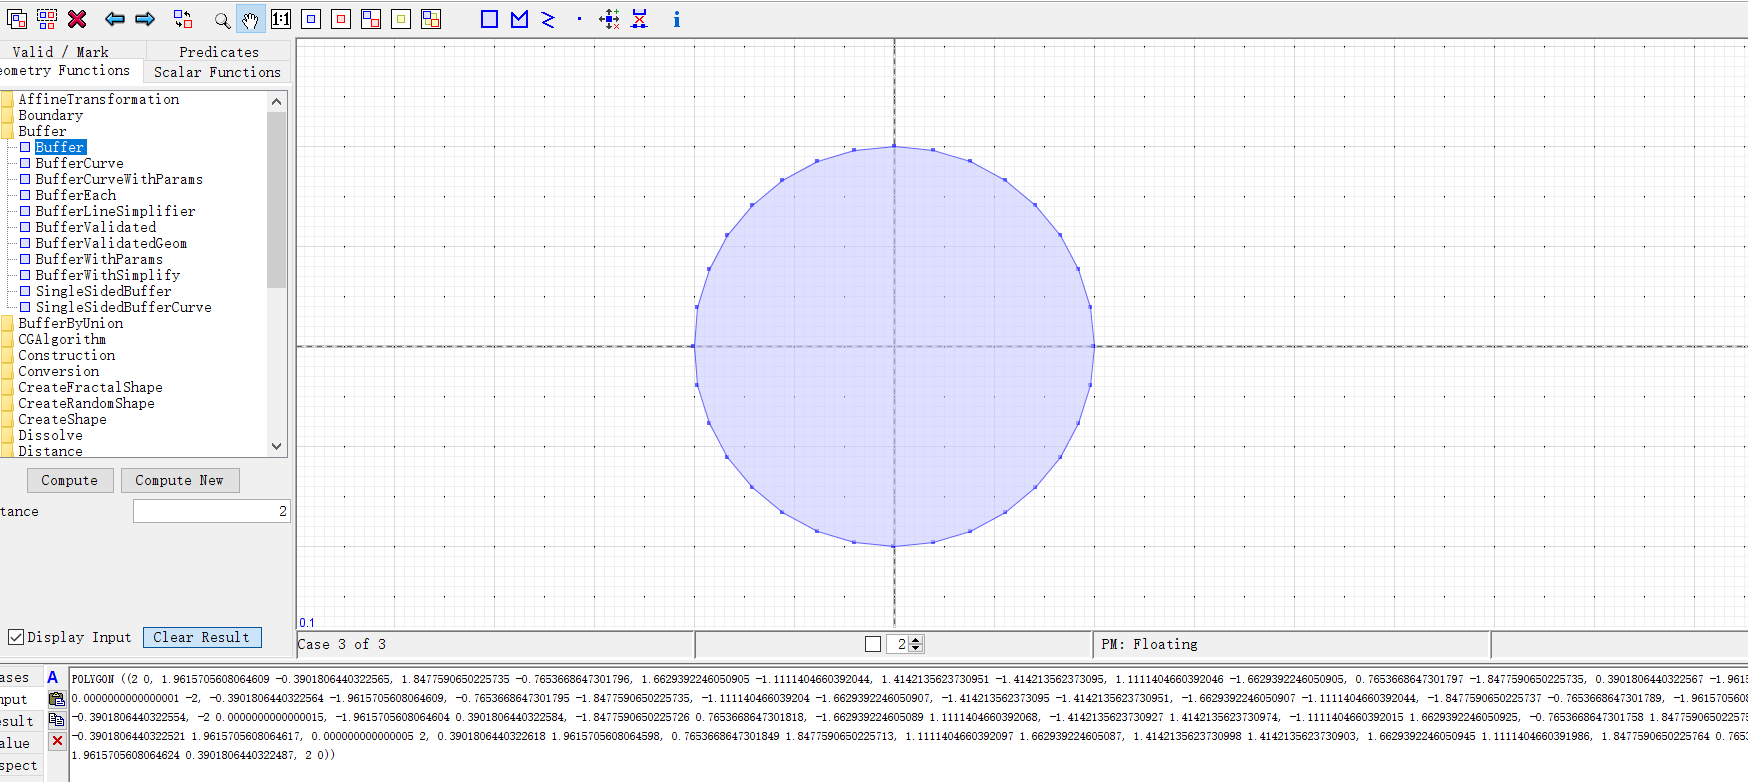Click copy icon beside result text
The height and width of the screenshot is (782, 1748).
(57, 720)
